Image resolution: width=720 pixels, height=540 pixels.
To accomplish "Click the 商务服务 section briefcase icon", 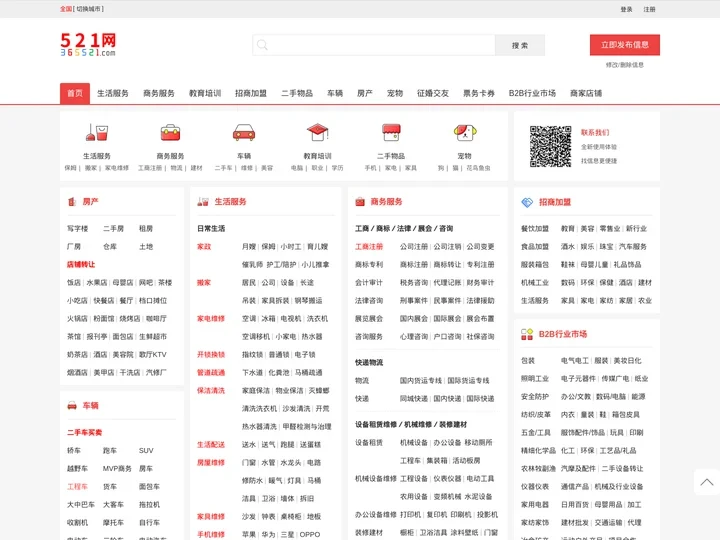I will (360, 202).
